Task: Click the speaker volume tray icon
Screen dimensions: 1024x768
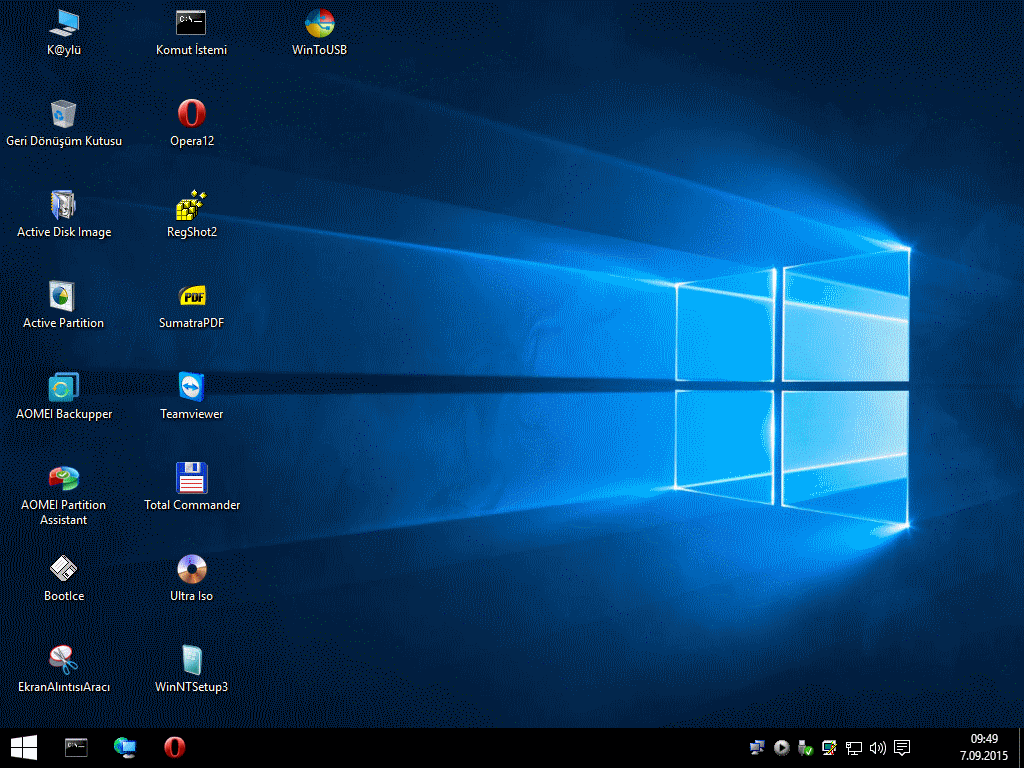Action: (878, 747)
